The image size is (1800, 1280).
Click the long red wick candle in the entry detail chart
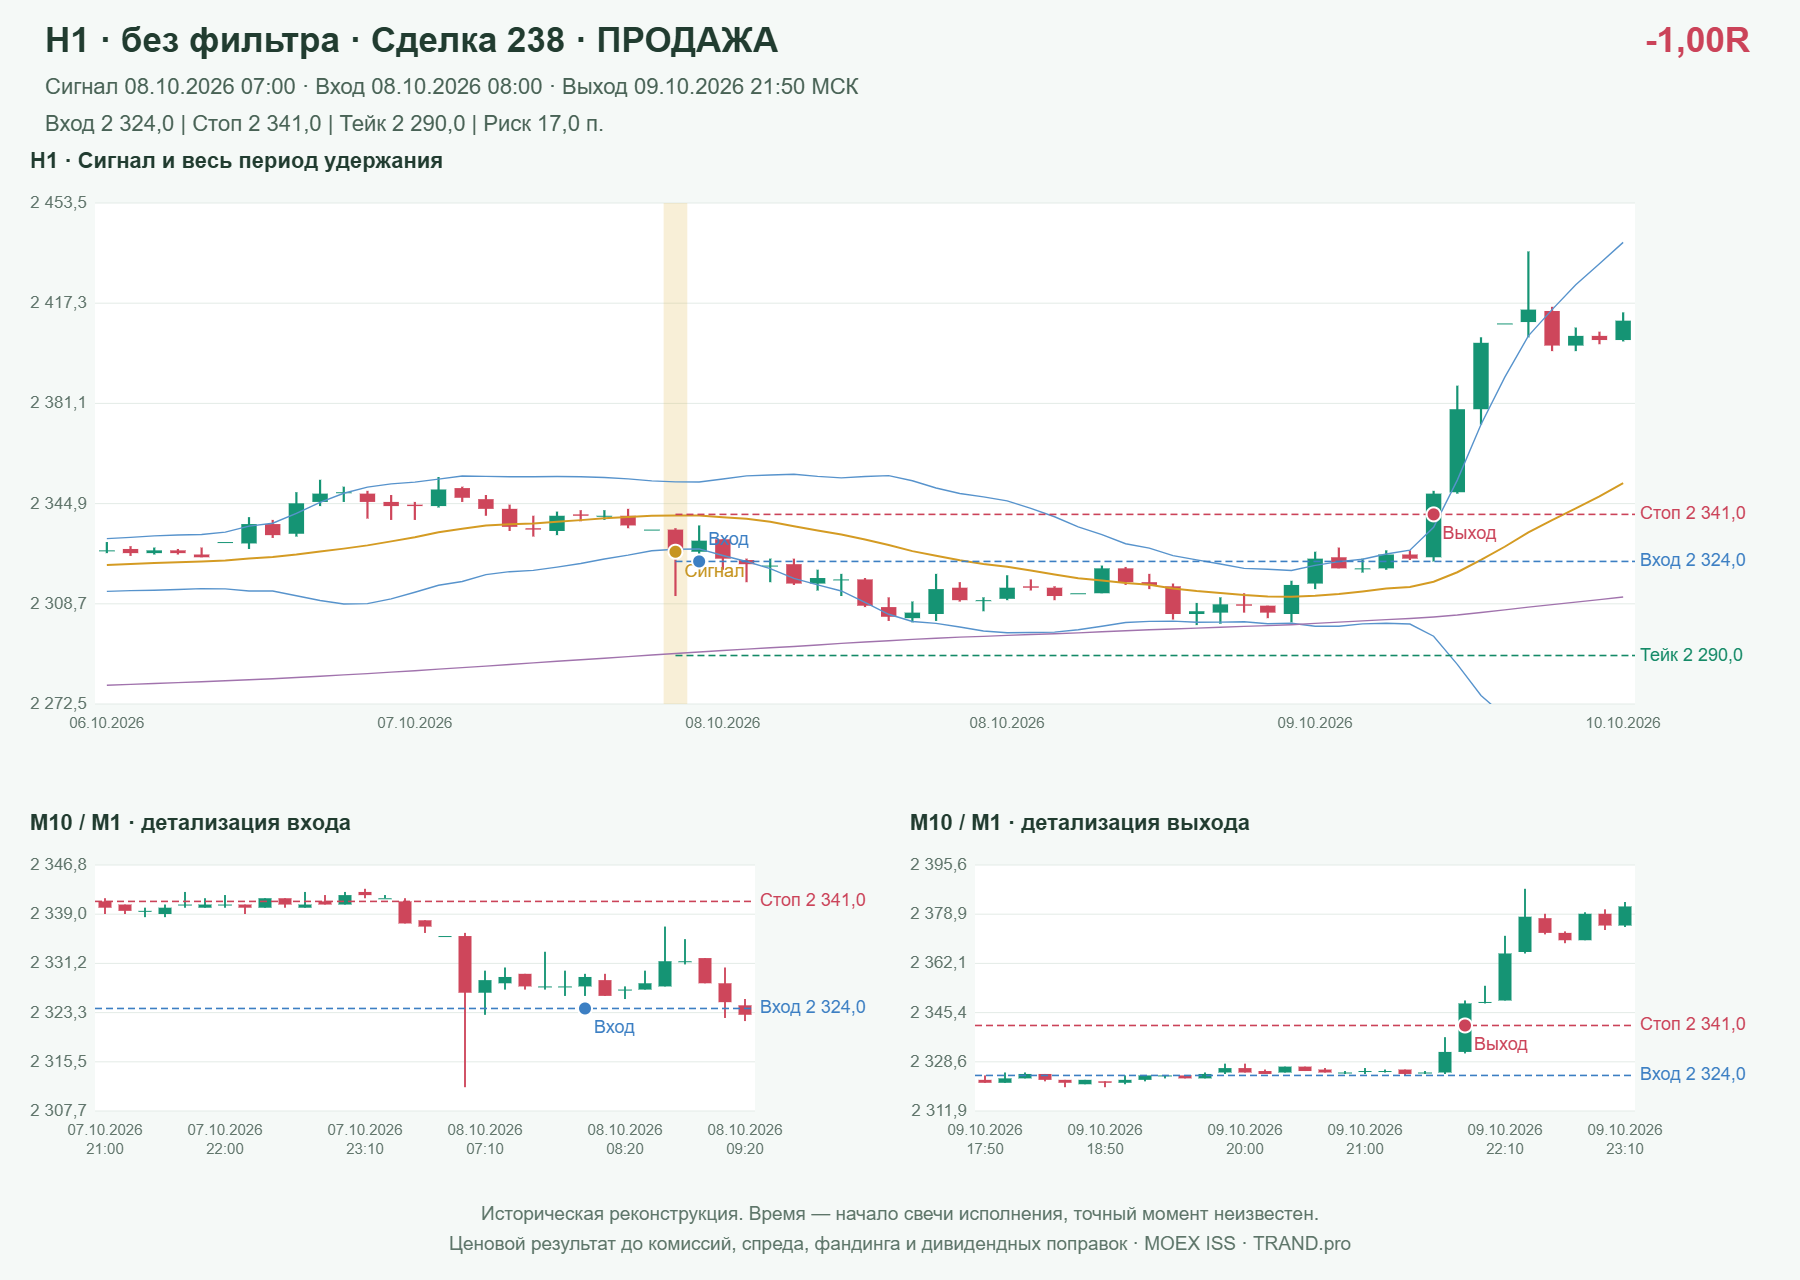click(x=465, y=1010)
